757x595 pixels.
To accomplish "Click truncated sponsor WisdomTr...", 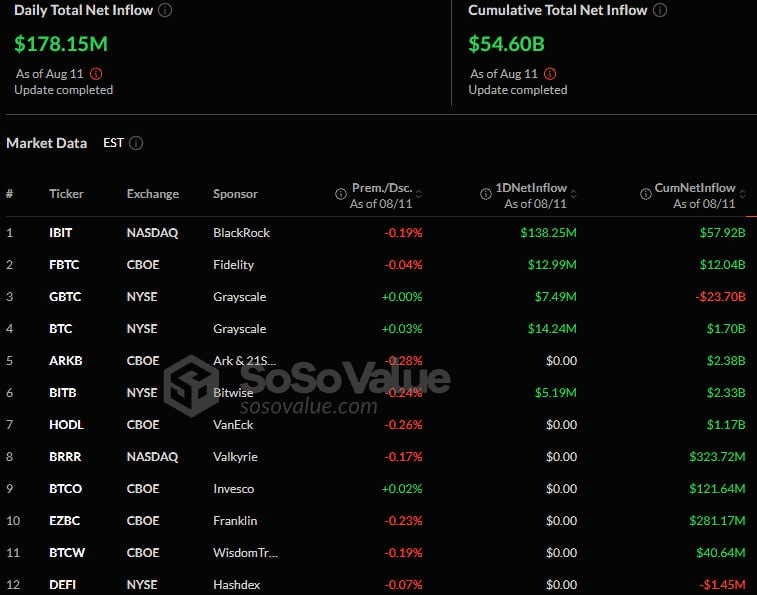I will (x=245, y=552).
